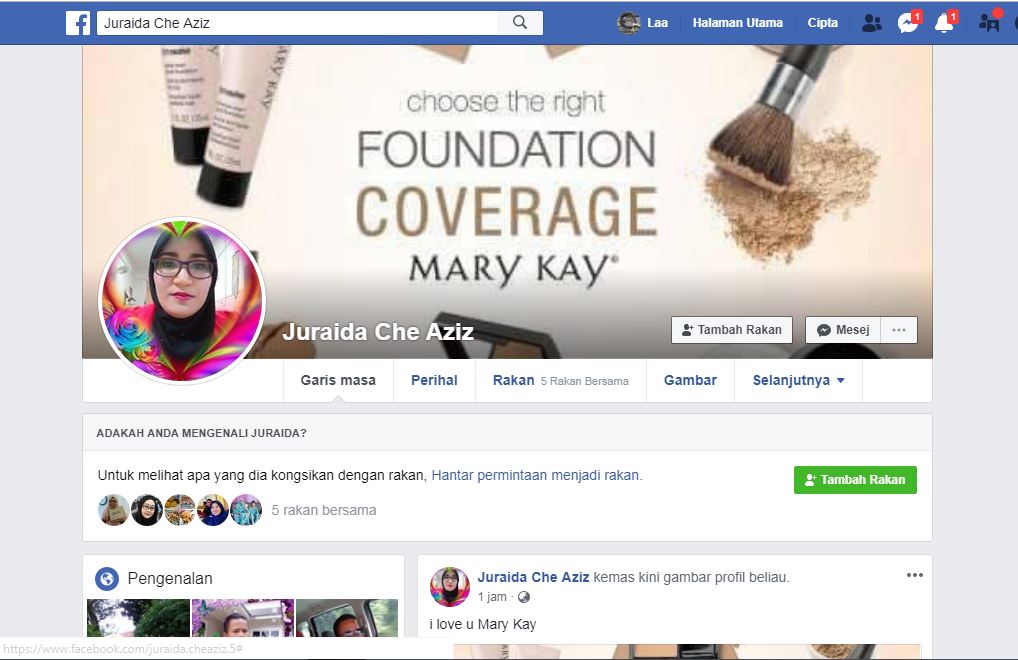Click the 1 jam post timestamp
Viewport: 1018px width, 660px height.
click(x=491, y=597)
